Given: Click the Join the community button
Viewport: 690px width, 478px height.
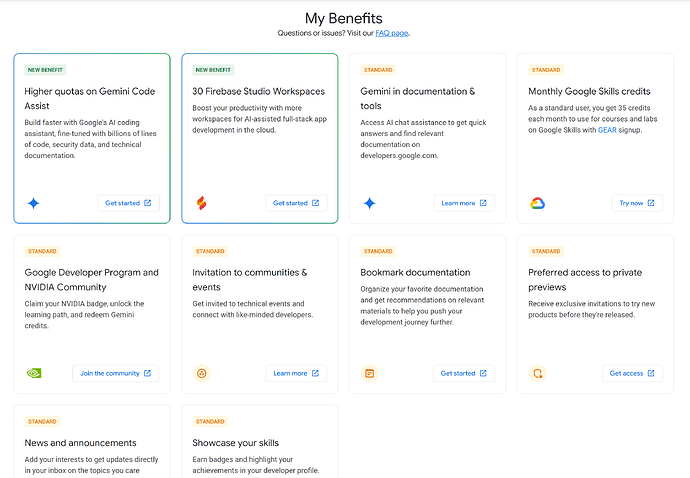Looking at the screenshot, I should [116, 373].
